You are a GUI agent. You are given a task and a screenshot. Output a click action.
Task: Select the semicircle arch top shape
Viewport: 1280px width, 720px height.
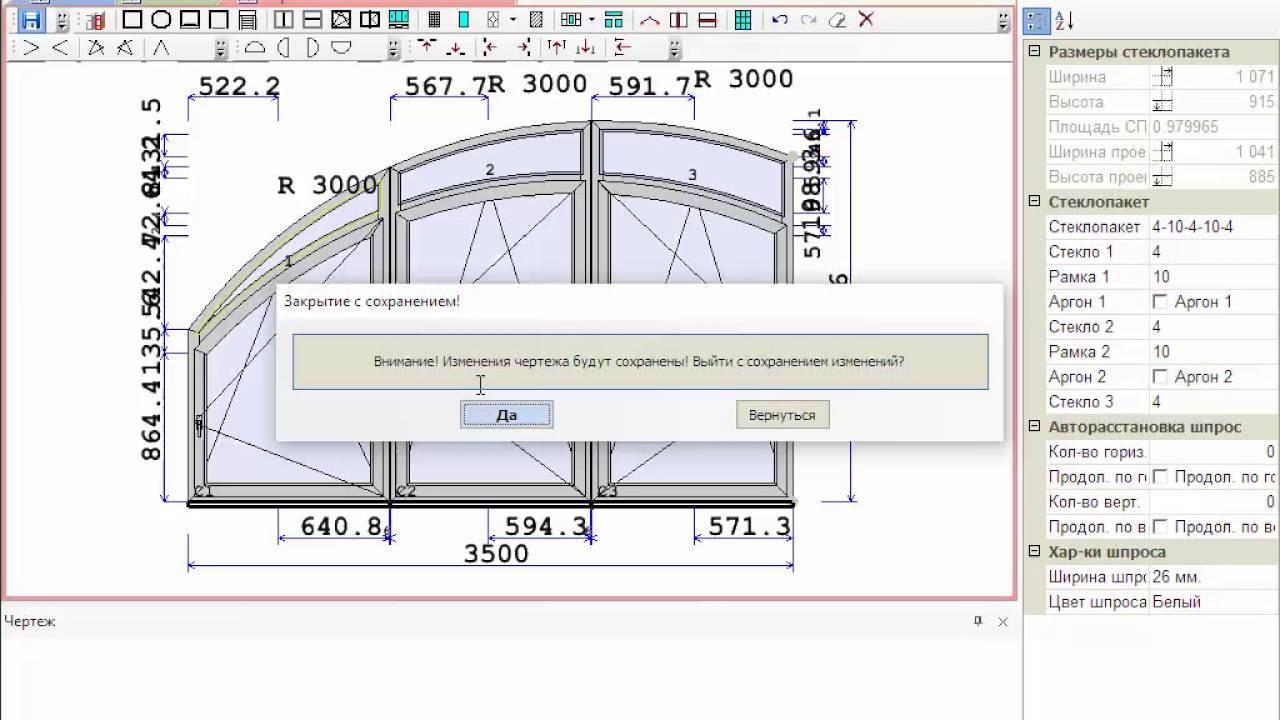[x=255, y=47]
